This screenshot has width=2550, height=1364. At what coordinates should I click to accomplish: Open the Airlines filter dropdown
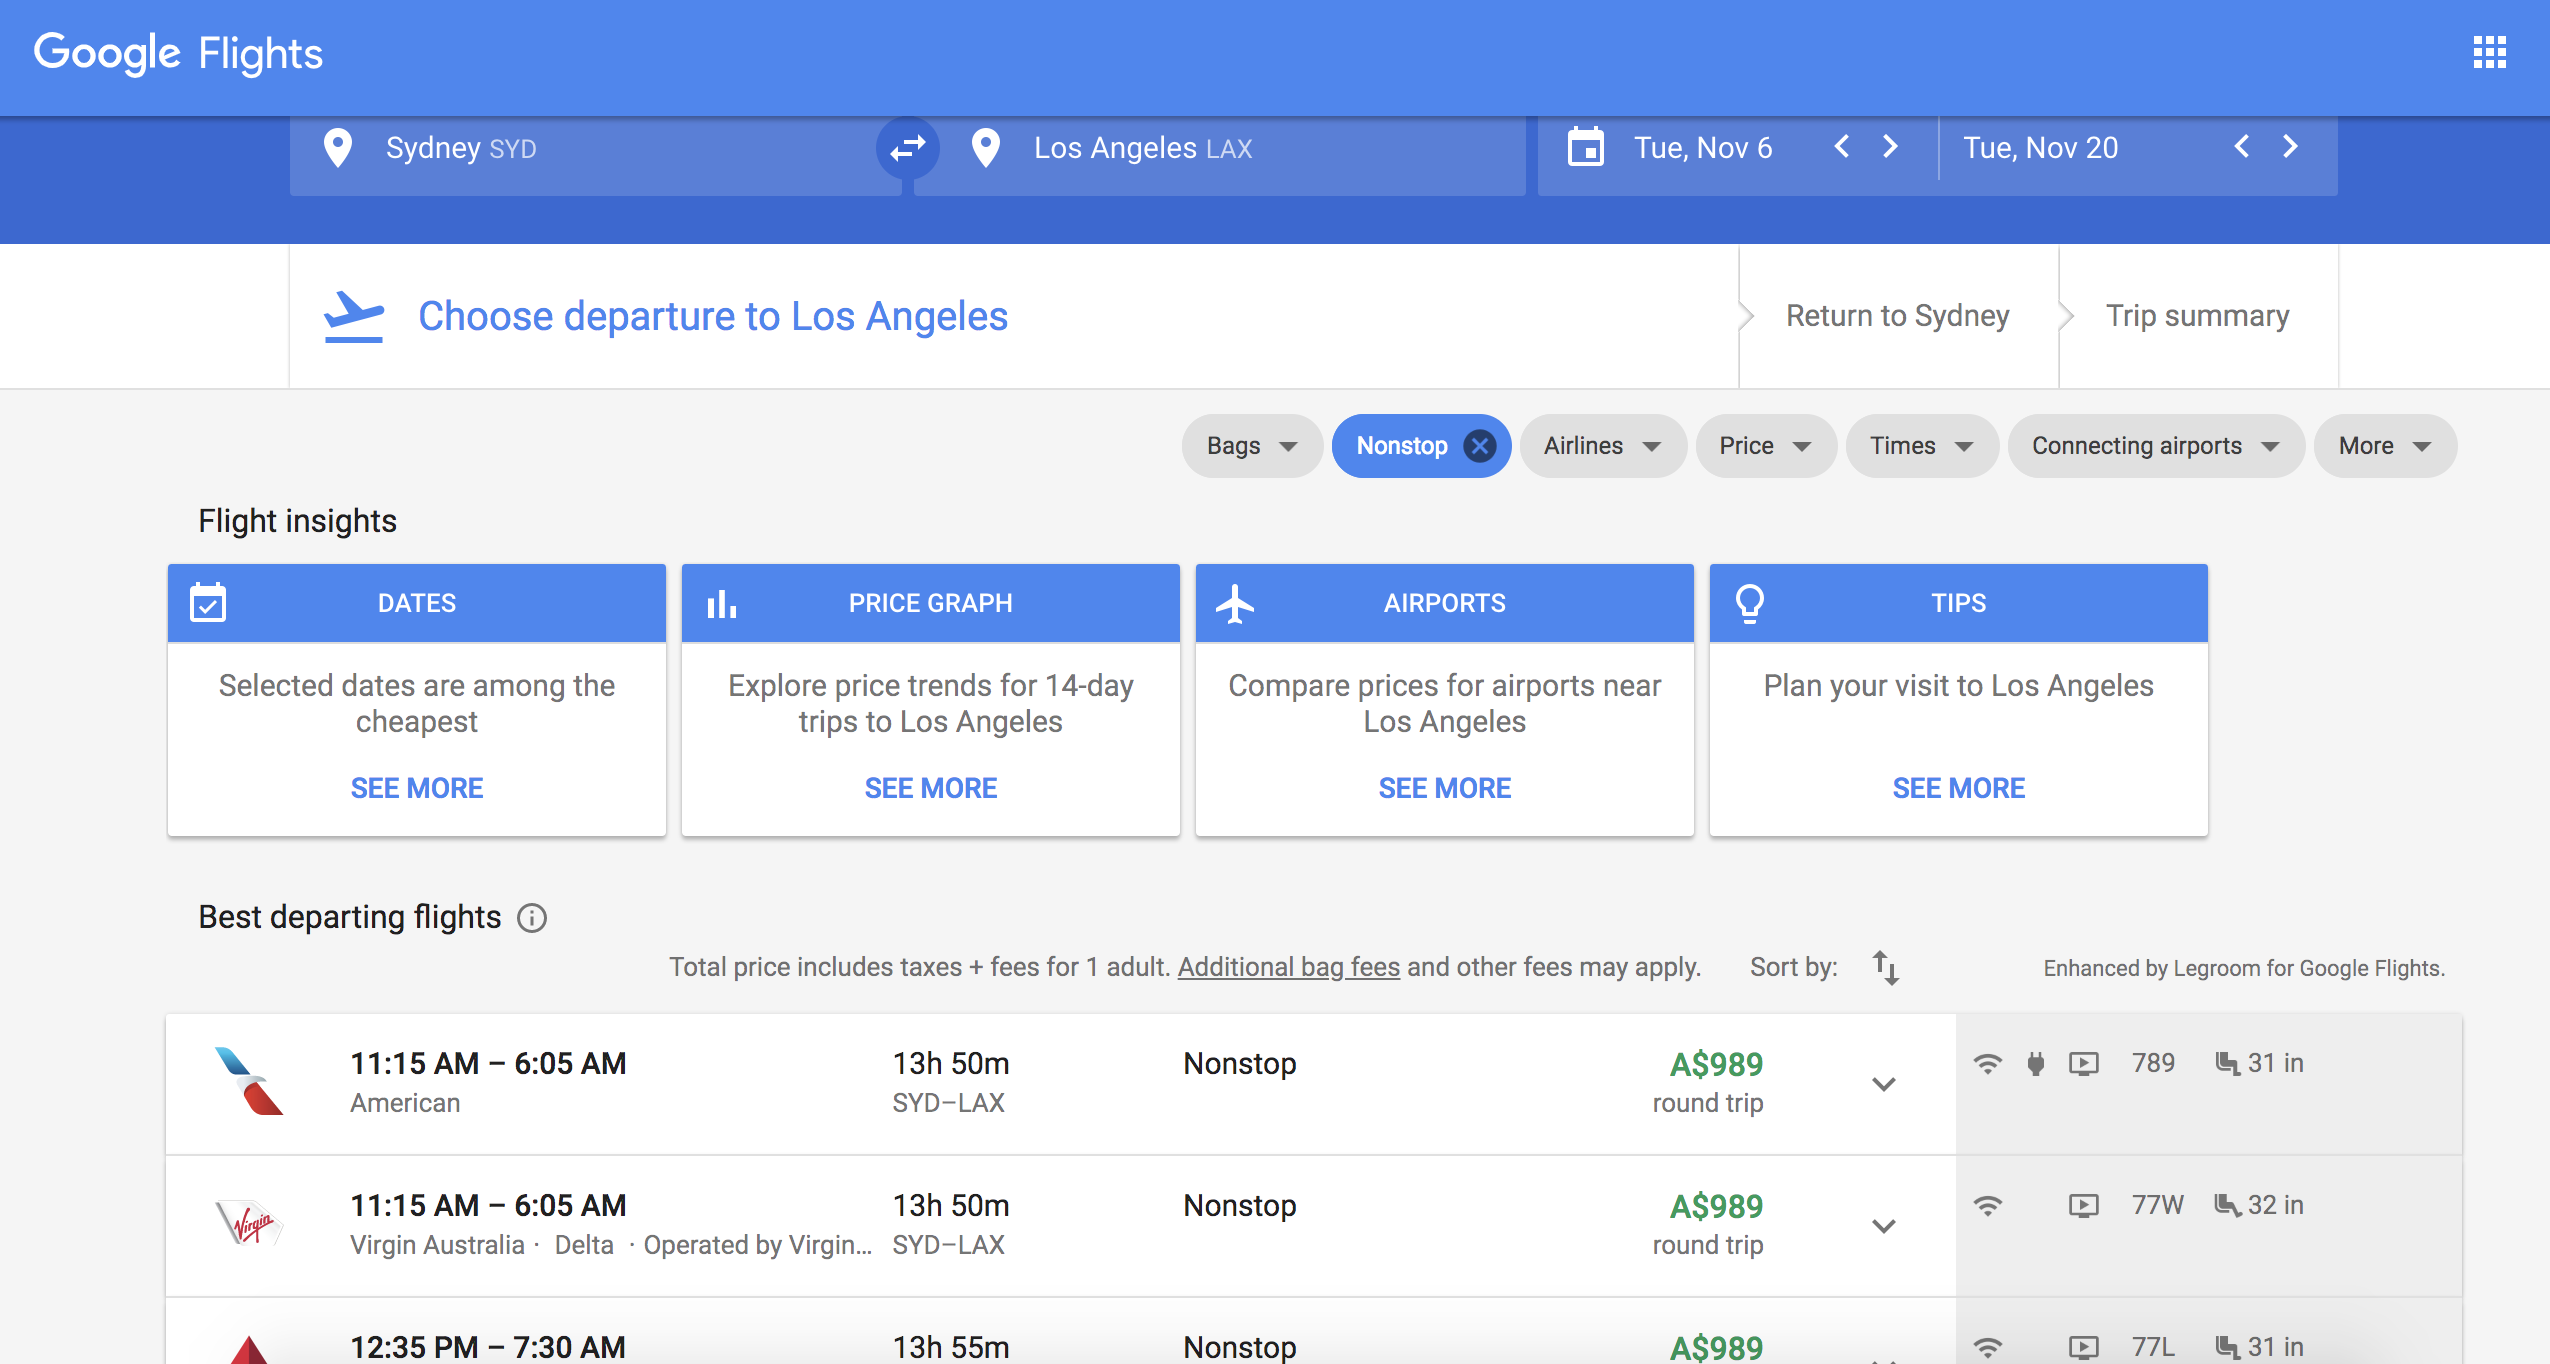(1603, 446)
